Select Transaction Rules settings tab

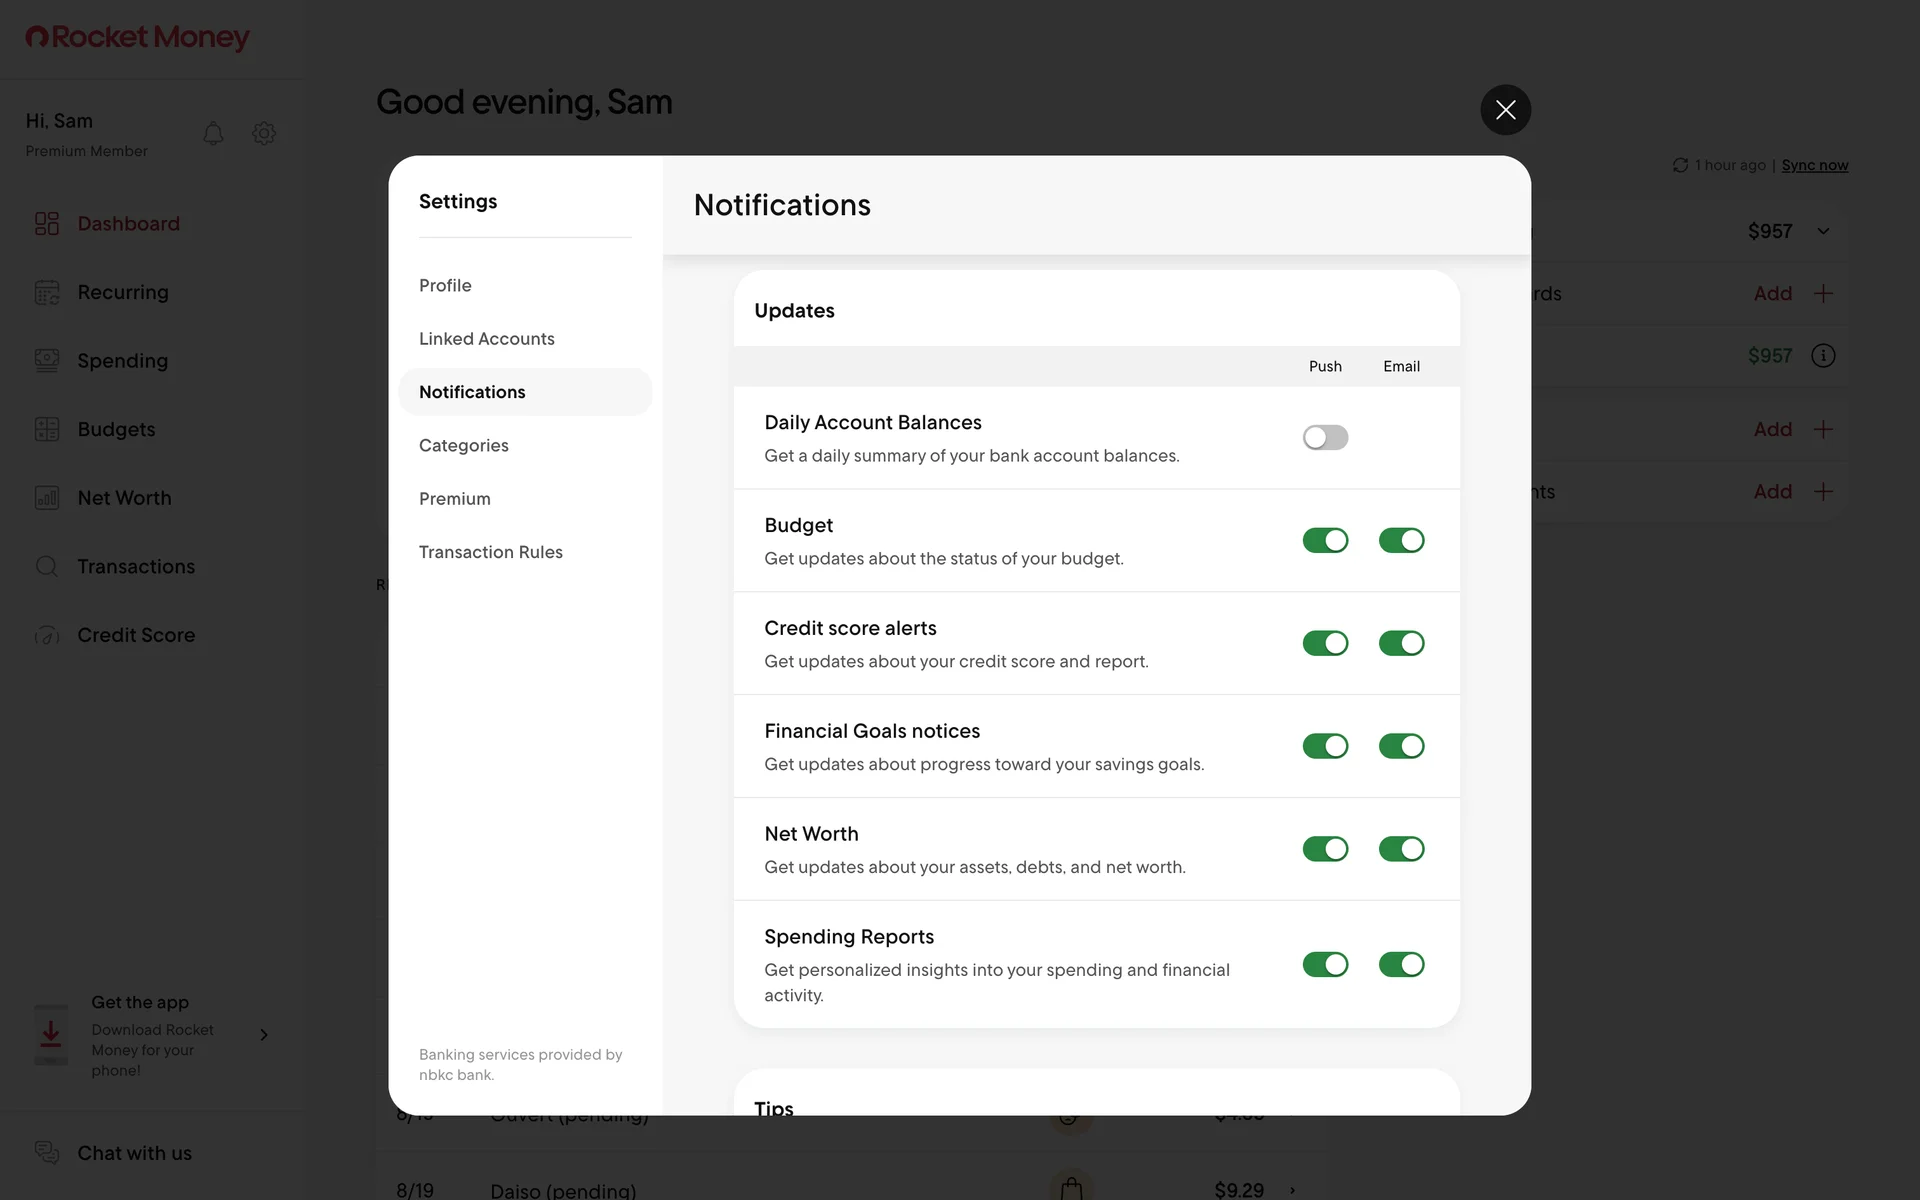pos(490,552)
